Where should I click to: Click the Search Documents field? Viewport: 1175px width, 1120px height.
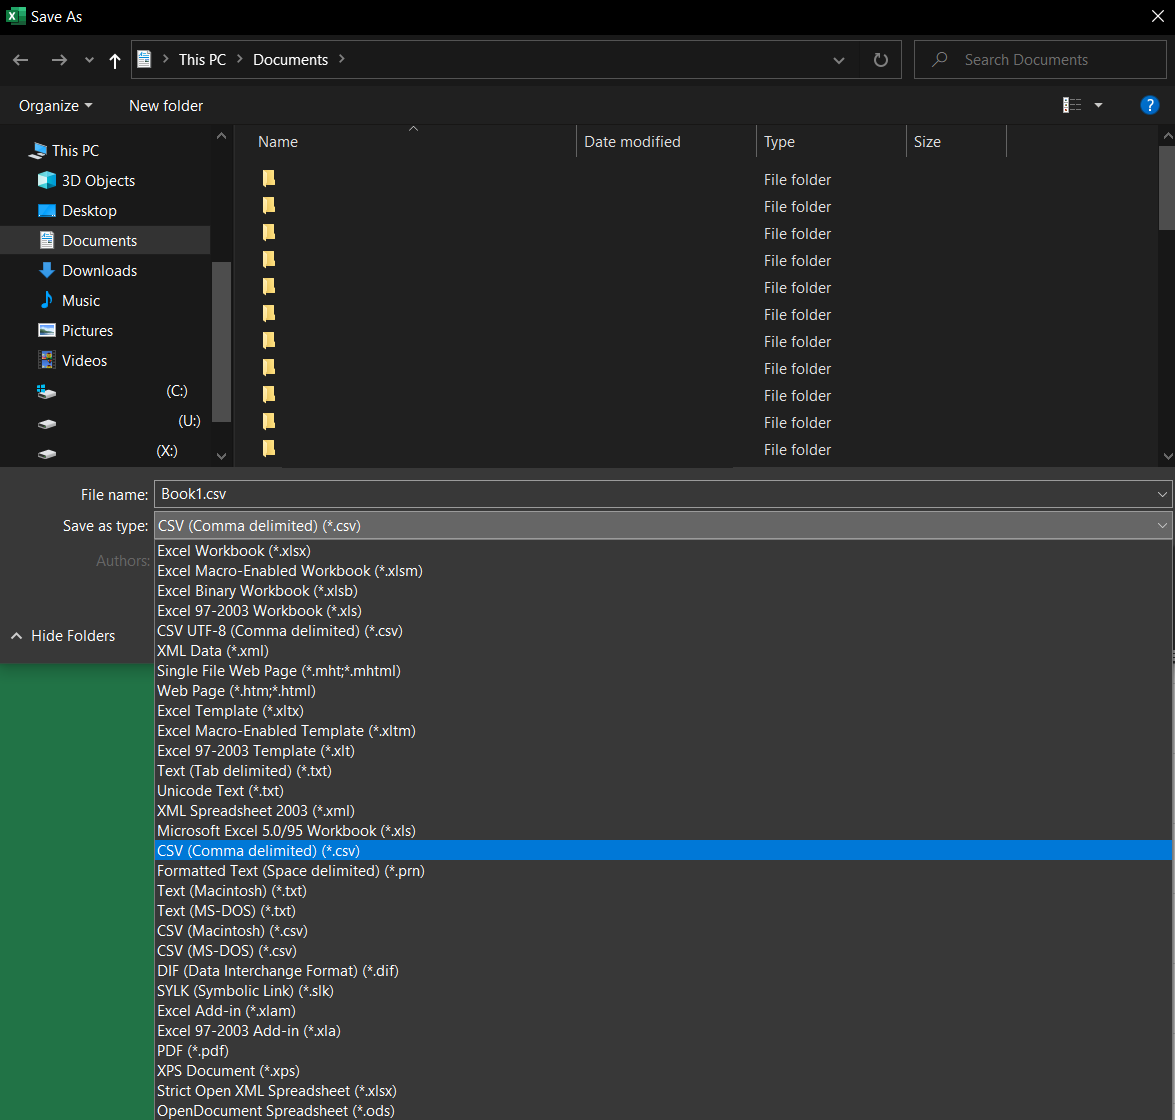[1040, 60]
